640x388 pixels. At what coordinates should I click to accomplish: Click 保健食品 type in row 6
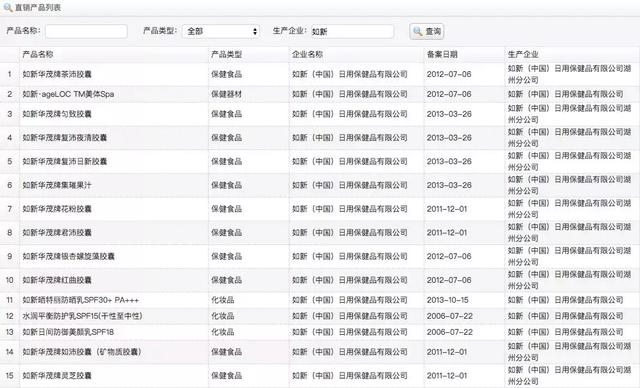[x=227, y=185]
